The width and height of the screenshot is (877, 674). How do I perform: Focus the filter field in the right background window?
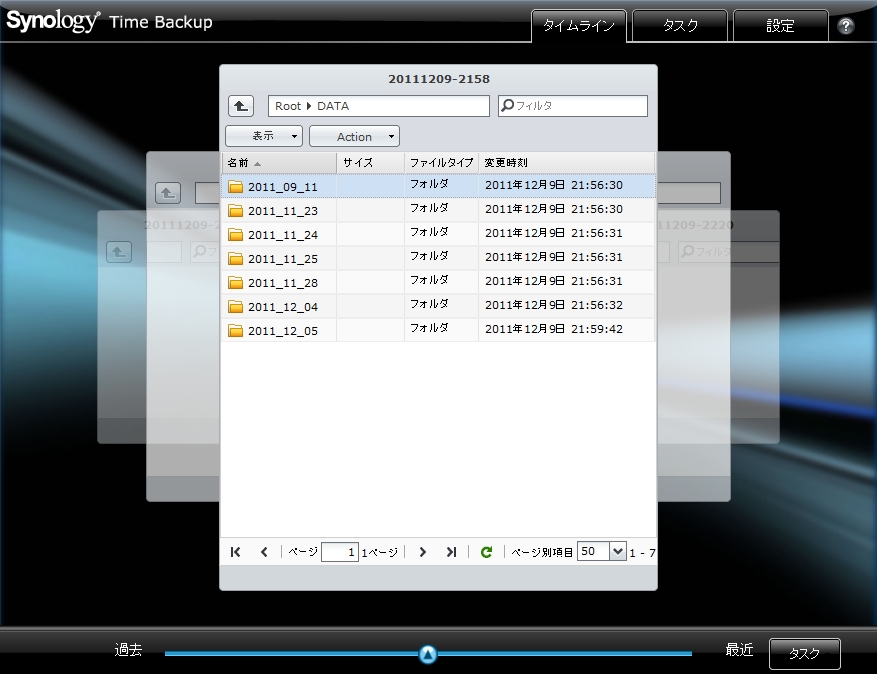point(728,252)
